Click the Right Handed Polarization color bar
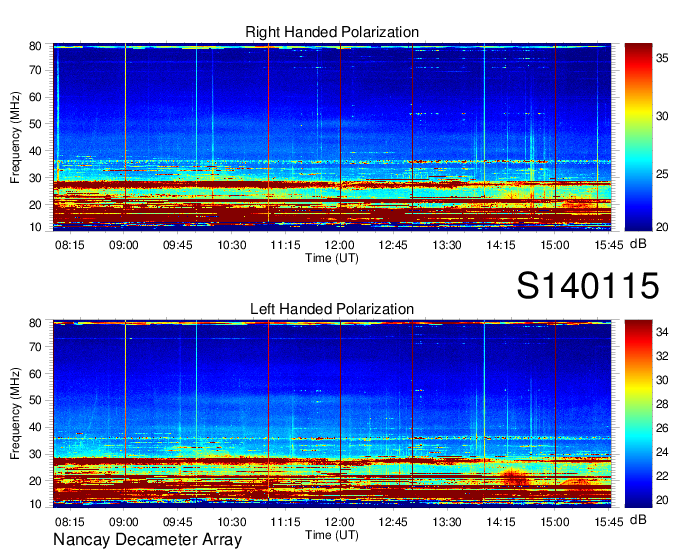Screen dimensions: 680x552 pos(638,137)
